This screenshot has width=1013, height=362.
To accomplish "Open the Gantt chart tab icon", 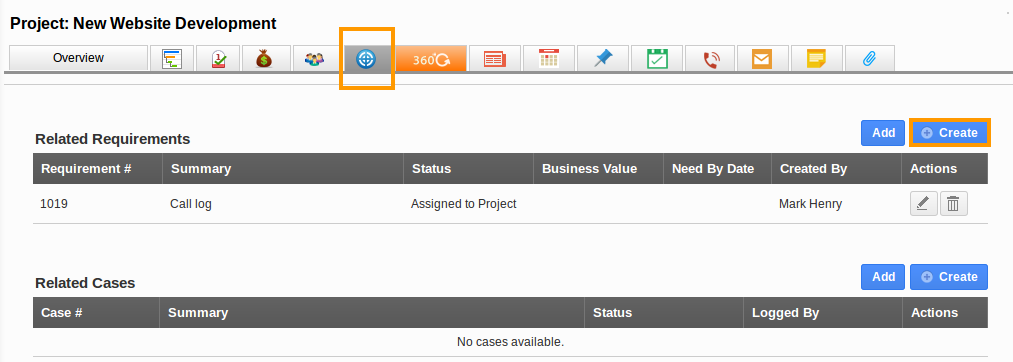I will [x=172, y=59].
